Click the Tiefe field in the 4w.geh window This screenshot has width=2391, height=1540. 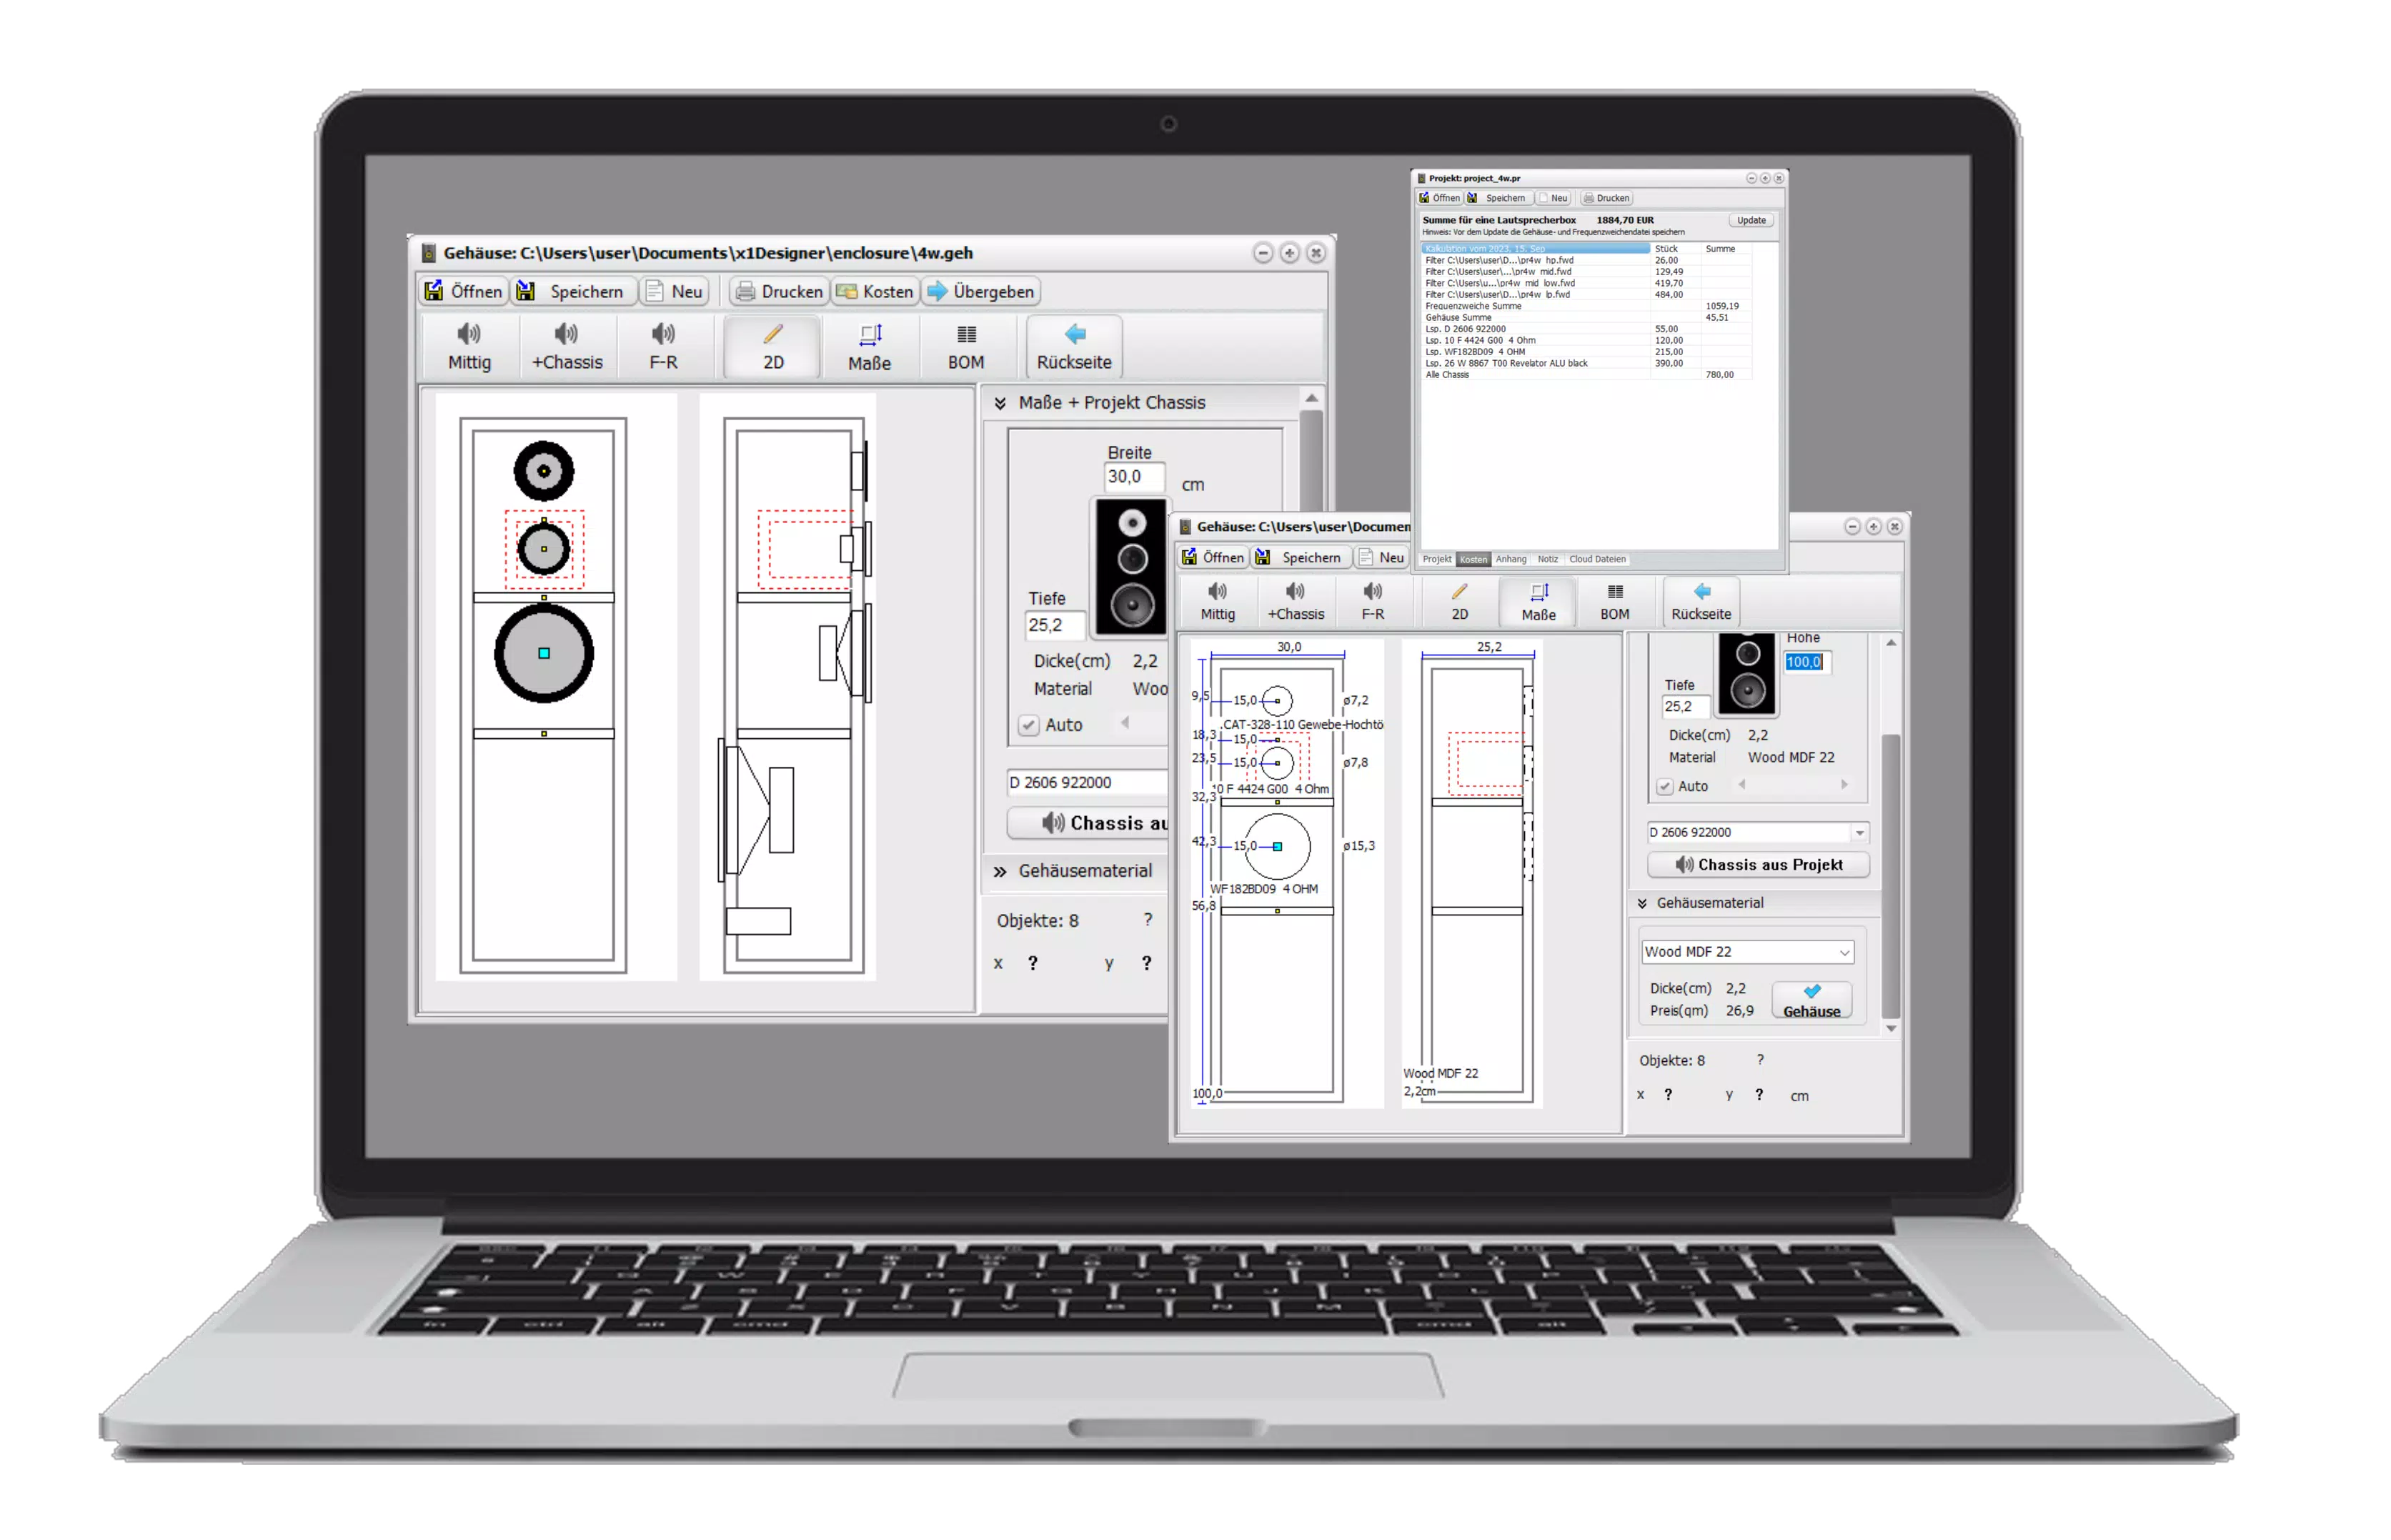(x=1054, y=625)
